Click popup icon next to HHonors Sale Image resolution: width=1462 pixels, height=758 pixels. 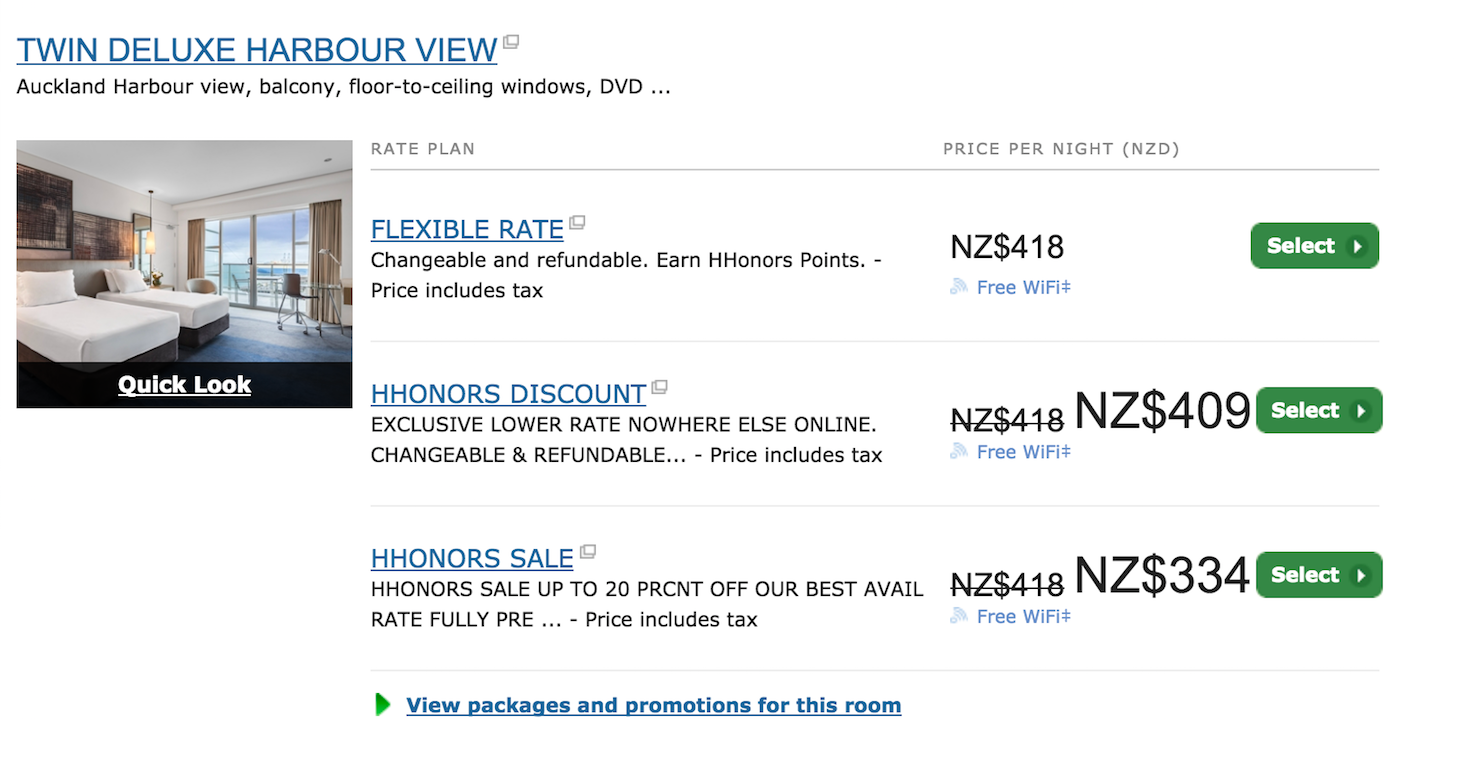pos(588,551)
